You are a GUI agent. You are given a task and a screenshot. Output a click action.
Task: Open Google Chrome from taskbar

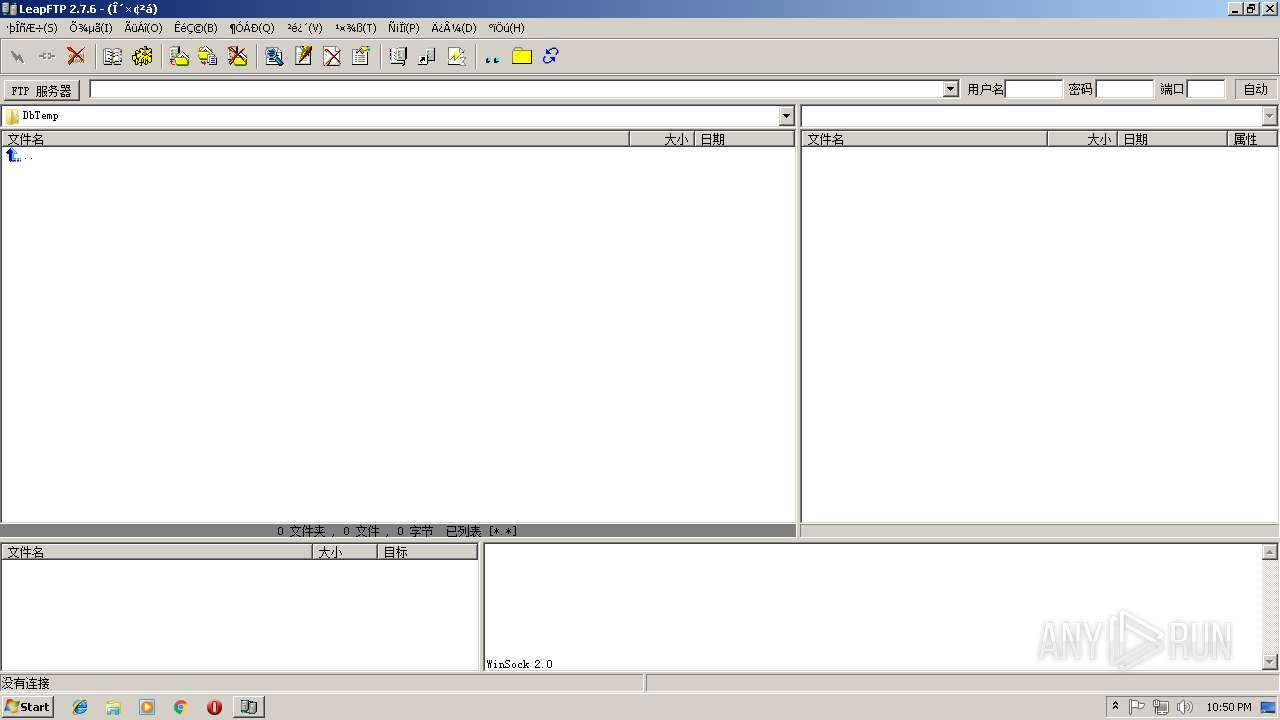(180, 707)
